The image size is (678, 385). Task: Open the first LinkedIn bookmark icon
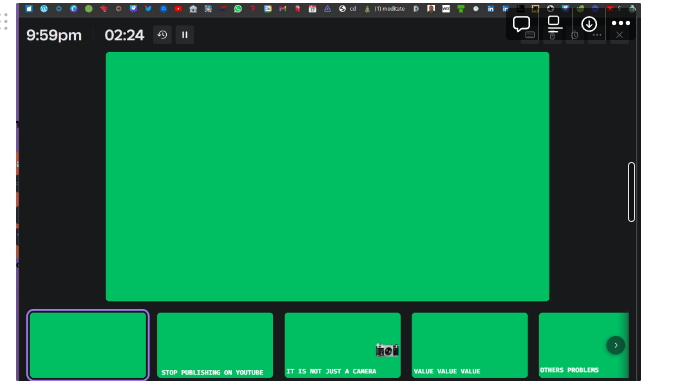tap(490, 9)
